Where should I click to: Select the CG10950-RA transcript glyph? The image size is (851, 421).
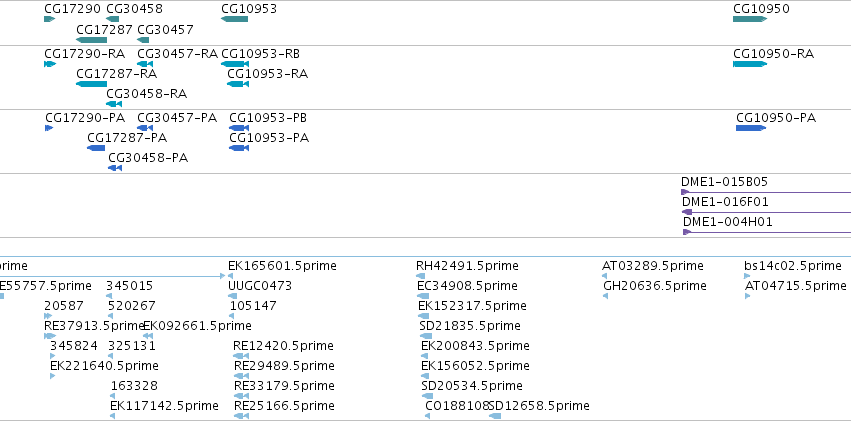pyautogui.click(x=750, y=64)
